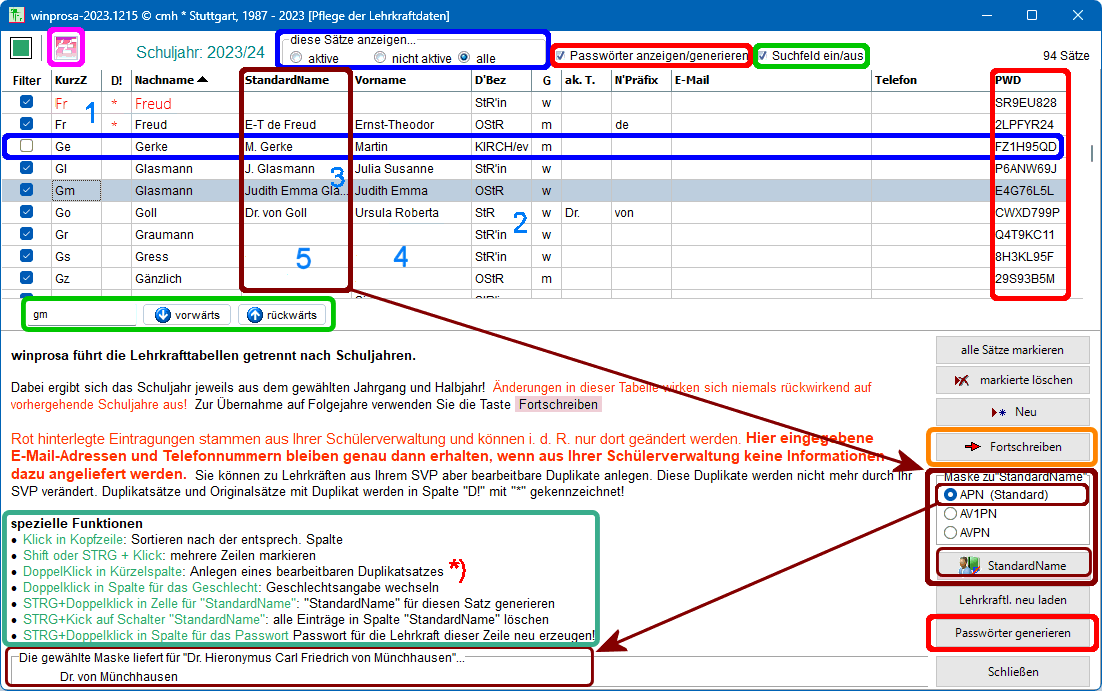1102x691 pixels.
Task: Select the 'aktive' radio option
Action: tap(296, 59)
